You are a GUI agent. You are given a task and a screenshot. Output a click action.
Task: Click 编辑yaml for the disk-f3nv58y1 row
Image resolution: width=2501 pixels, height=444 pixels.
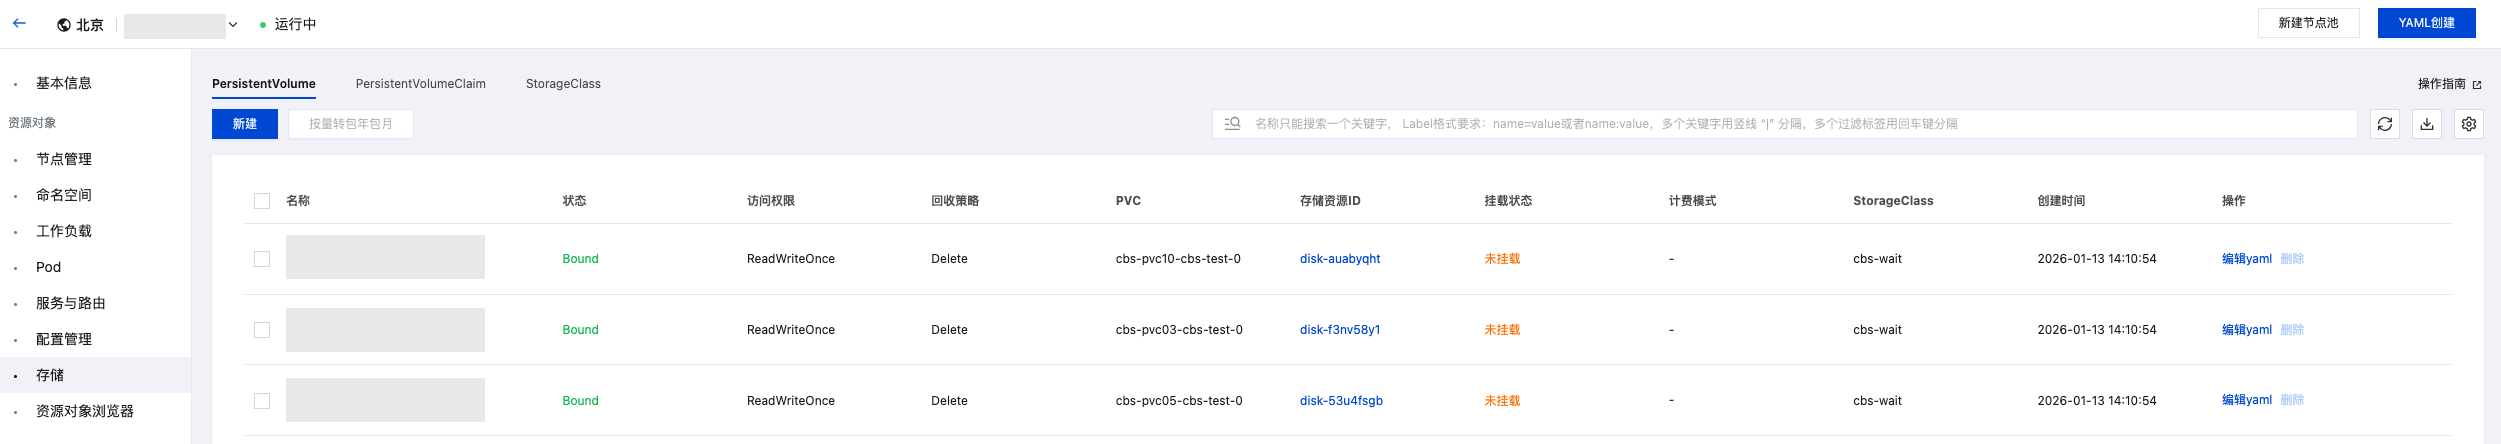[x=2246, y=330]
